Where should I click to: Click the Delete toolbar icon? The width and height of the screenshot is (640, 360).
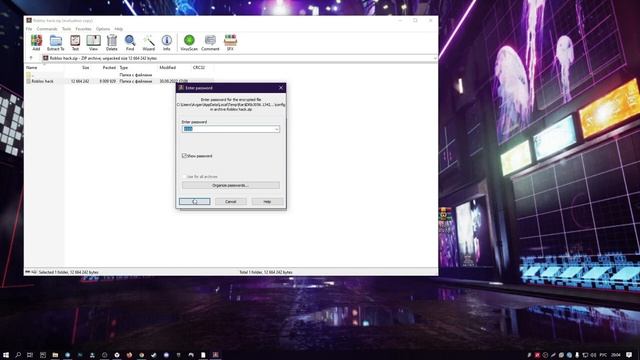(111, 42)
